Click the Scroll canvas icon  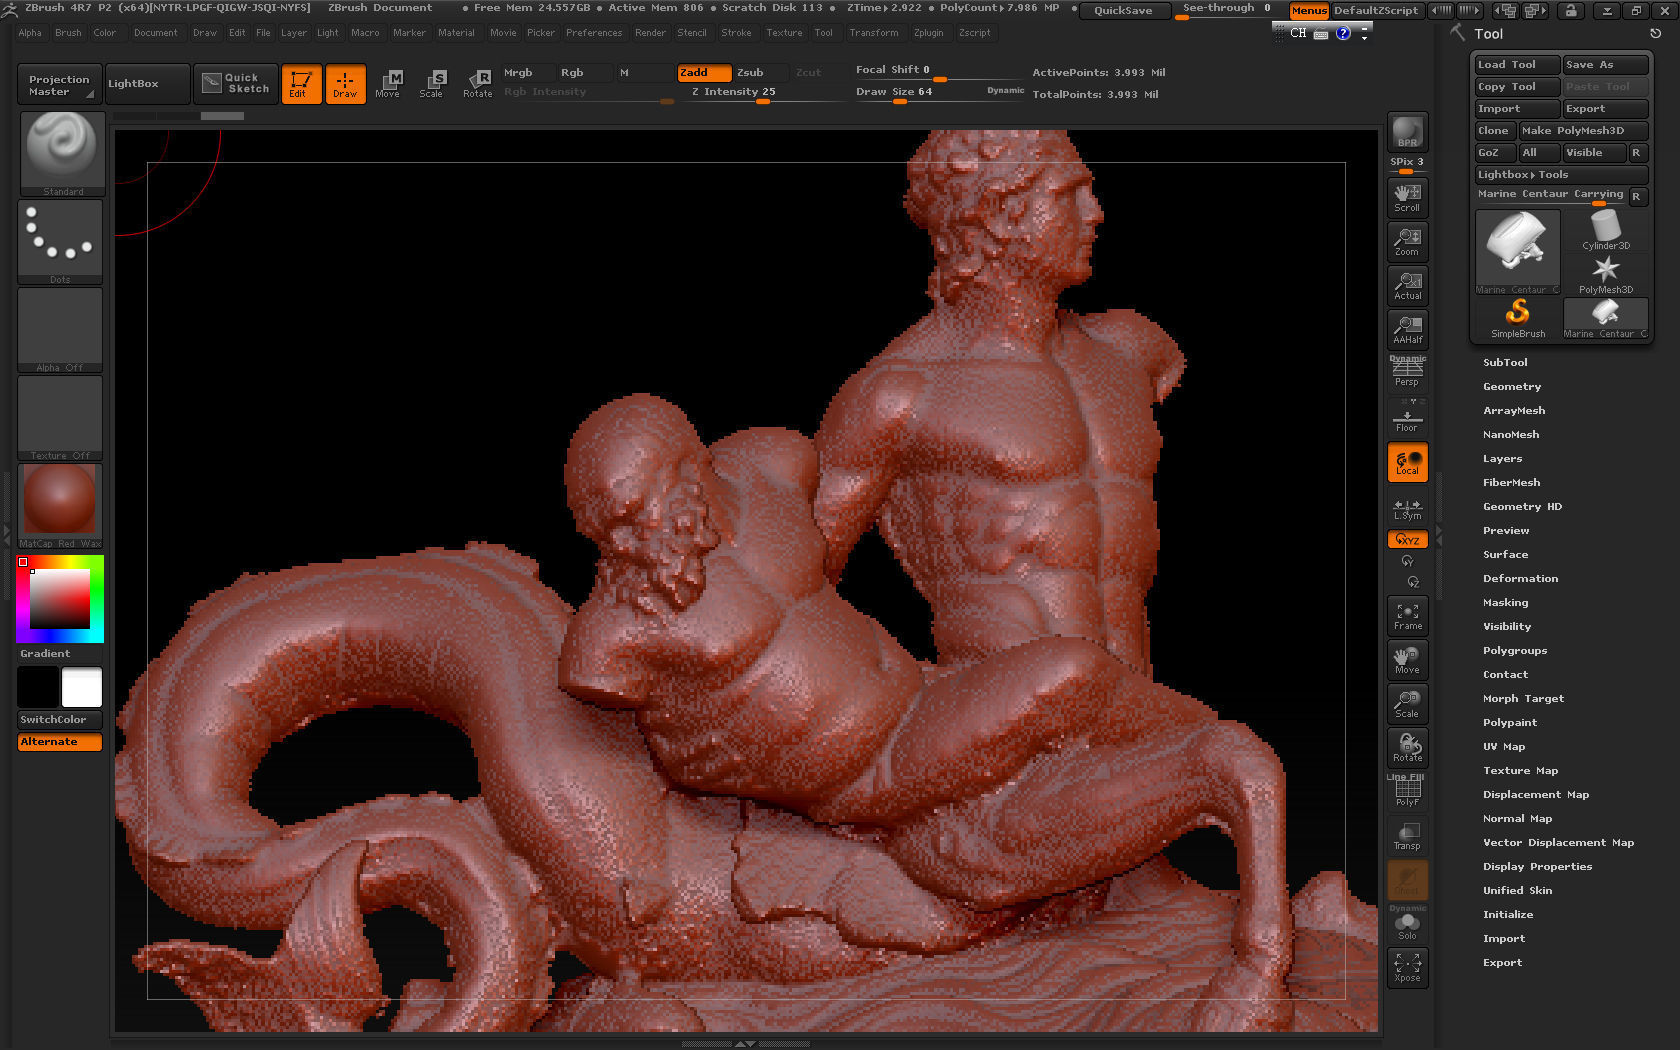(1407, 198)
